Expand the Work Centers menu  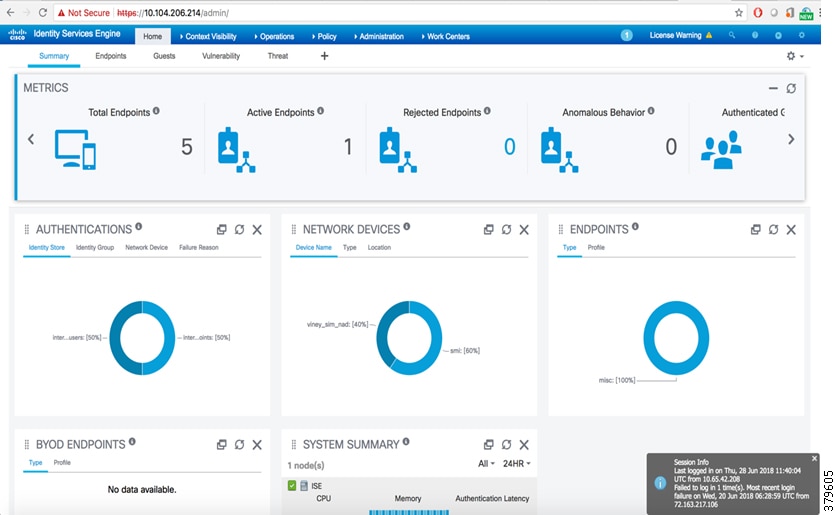point(446,36)
